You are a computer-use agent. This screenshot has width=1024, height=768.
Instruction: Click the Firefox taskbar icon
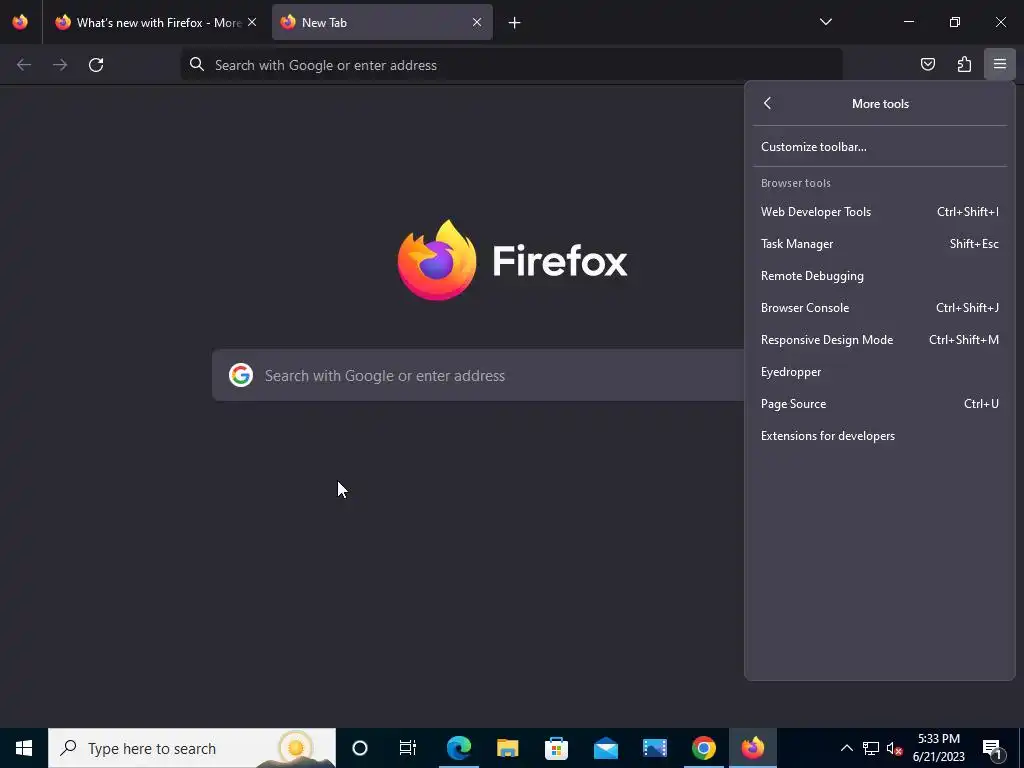pos(752,748)
